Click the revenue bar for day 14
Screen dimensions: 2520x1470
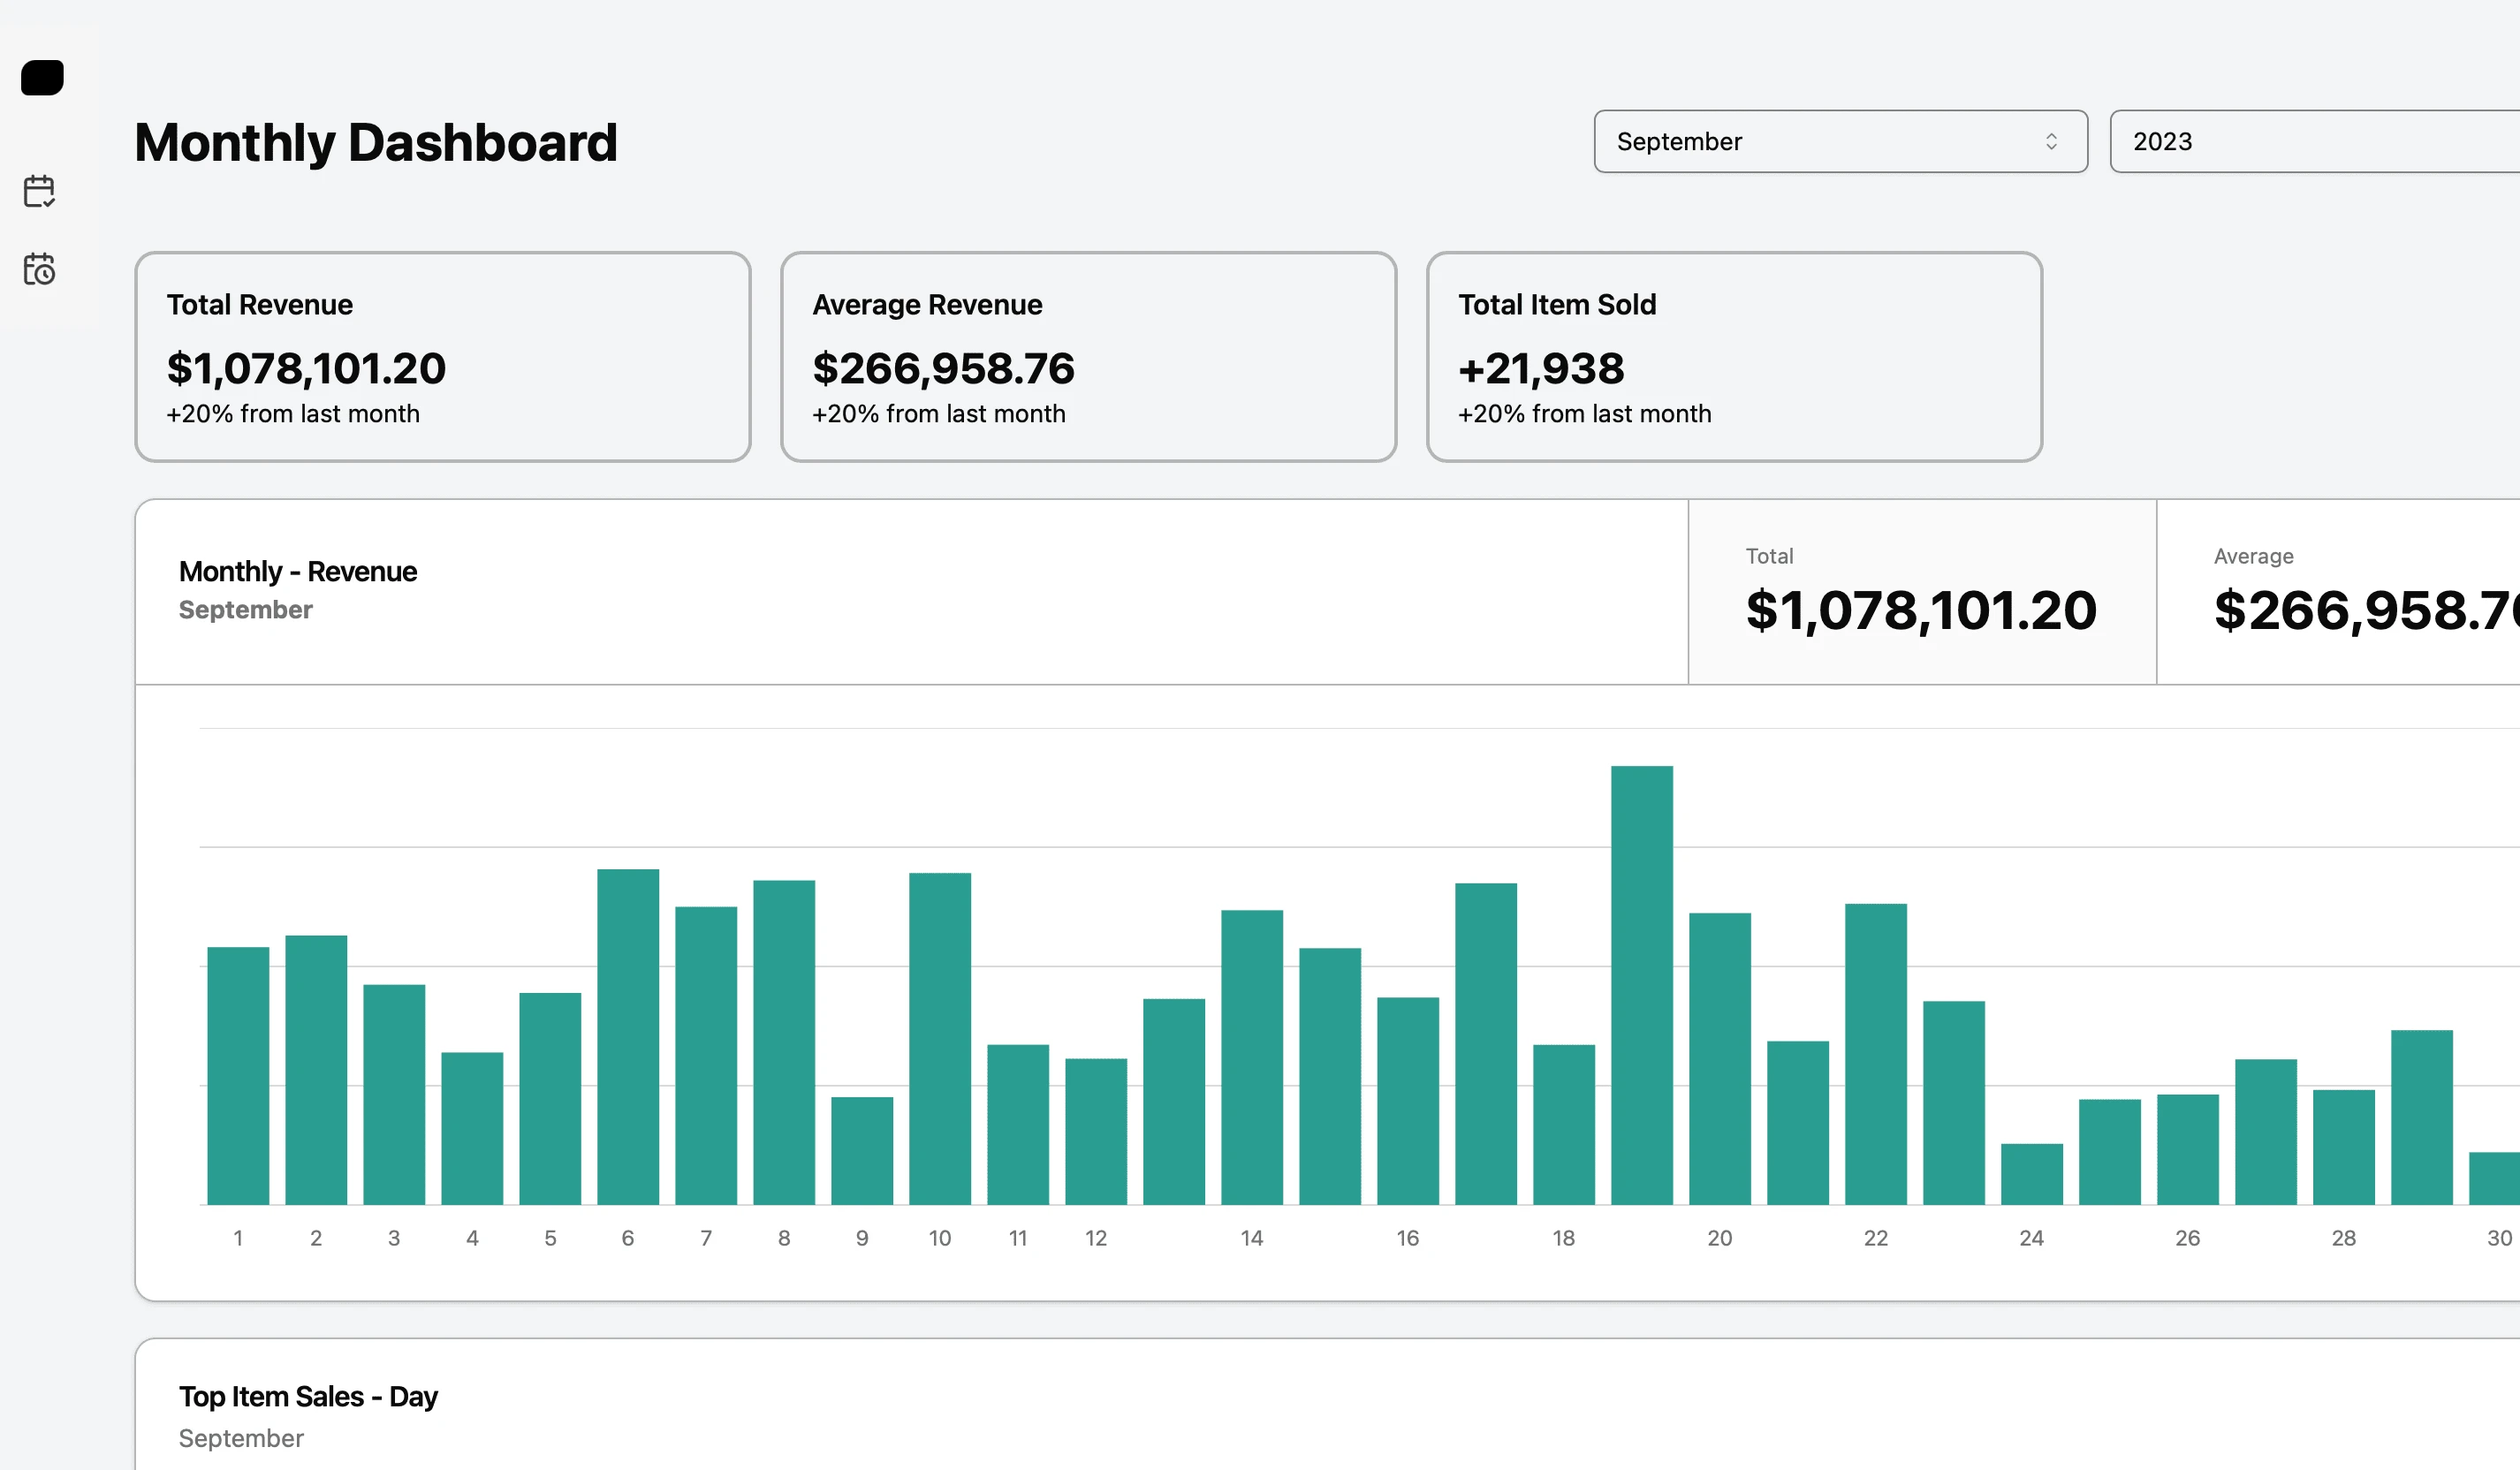tap(1252, 1057)
